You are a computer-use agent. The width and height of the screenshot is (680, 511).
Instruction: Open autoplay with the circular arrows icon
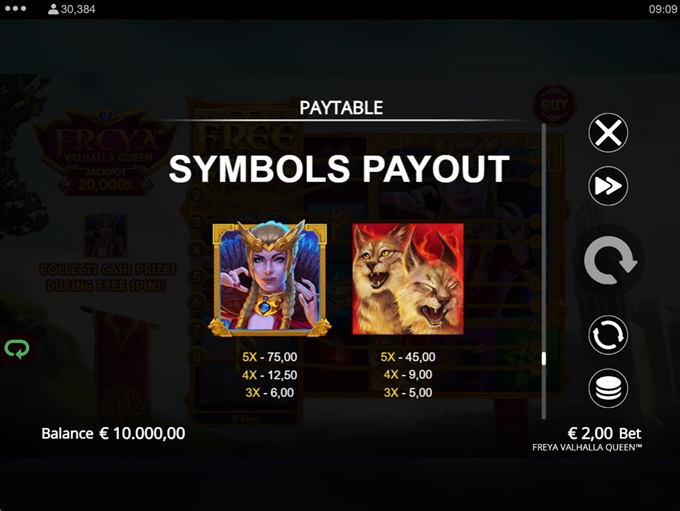click(608, 335)
